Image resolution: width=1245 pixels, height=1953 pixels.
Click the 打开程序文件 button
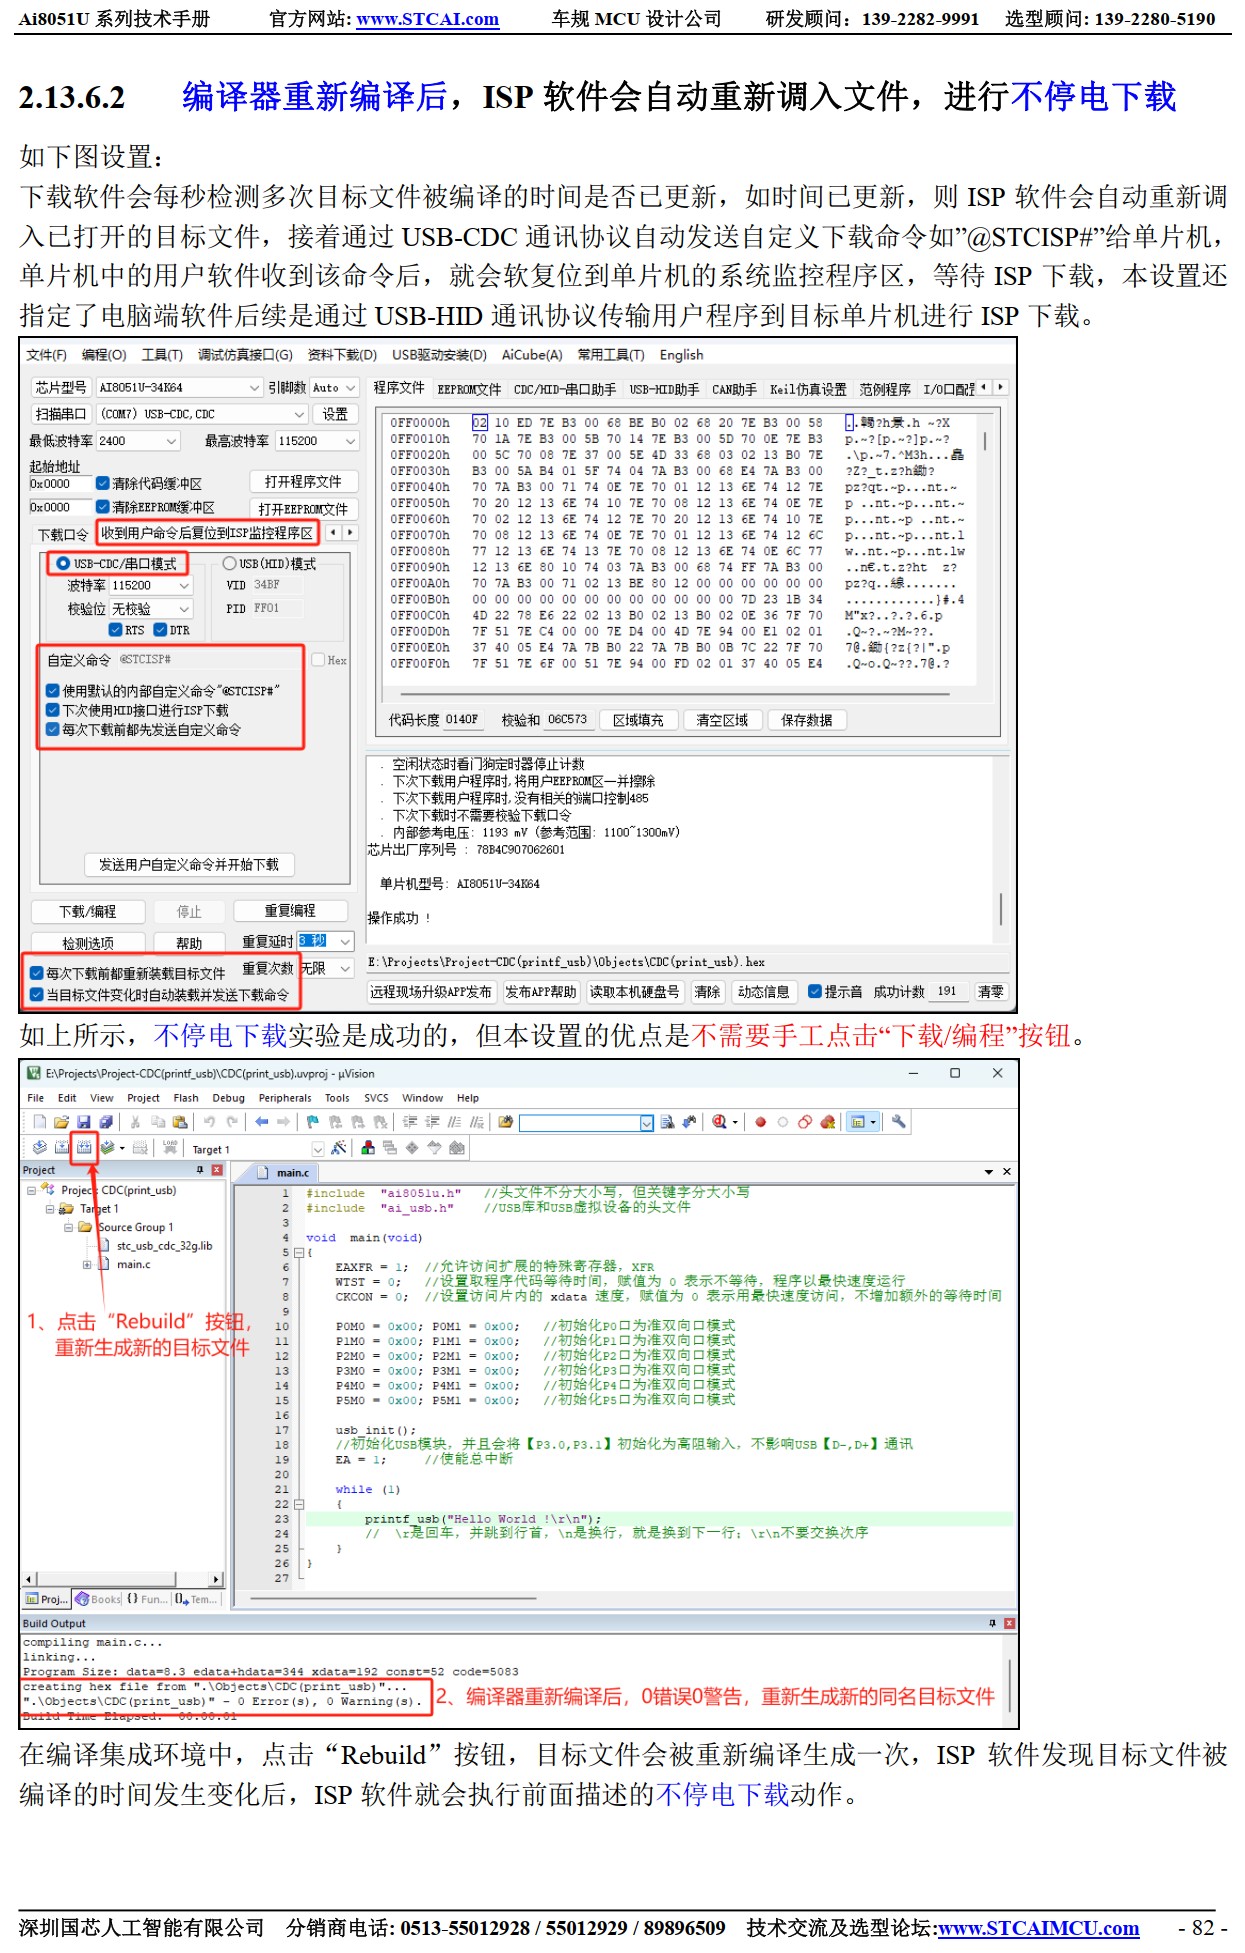coord(302,482)
